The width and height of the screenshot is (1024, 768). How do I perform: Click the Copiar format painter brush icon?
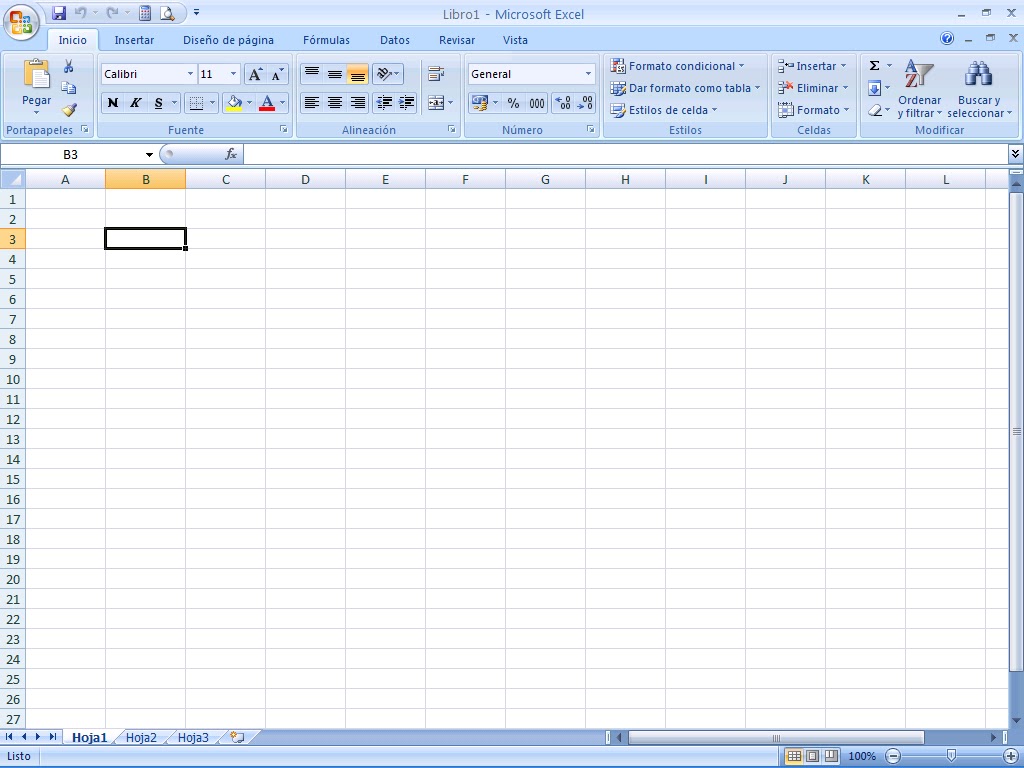pos(70,110)
